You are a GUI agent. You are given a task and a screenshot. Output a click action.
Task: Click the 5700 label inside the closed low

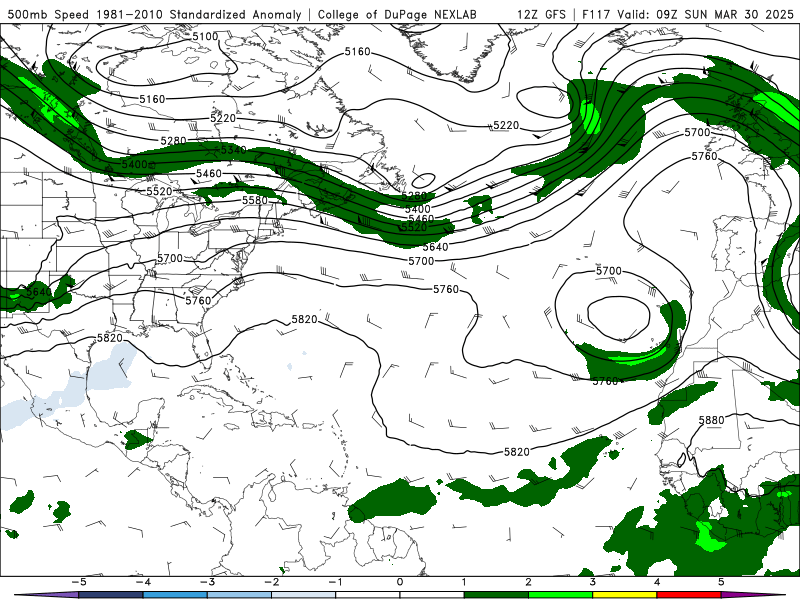point(609,270)
